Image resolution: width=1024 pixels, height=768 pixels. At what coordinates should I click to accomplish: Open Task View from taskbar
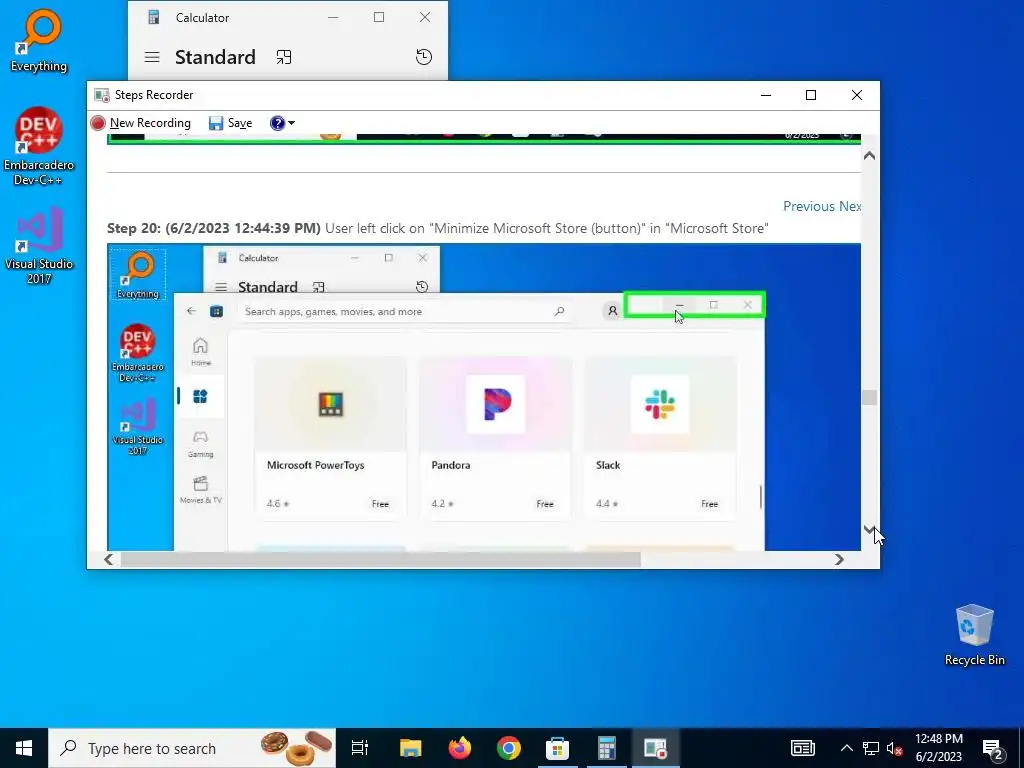[x=360, y=748]
